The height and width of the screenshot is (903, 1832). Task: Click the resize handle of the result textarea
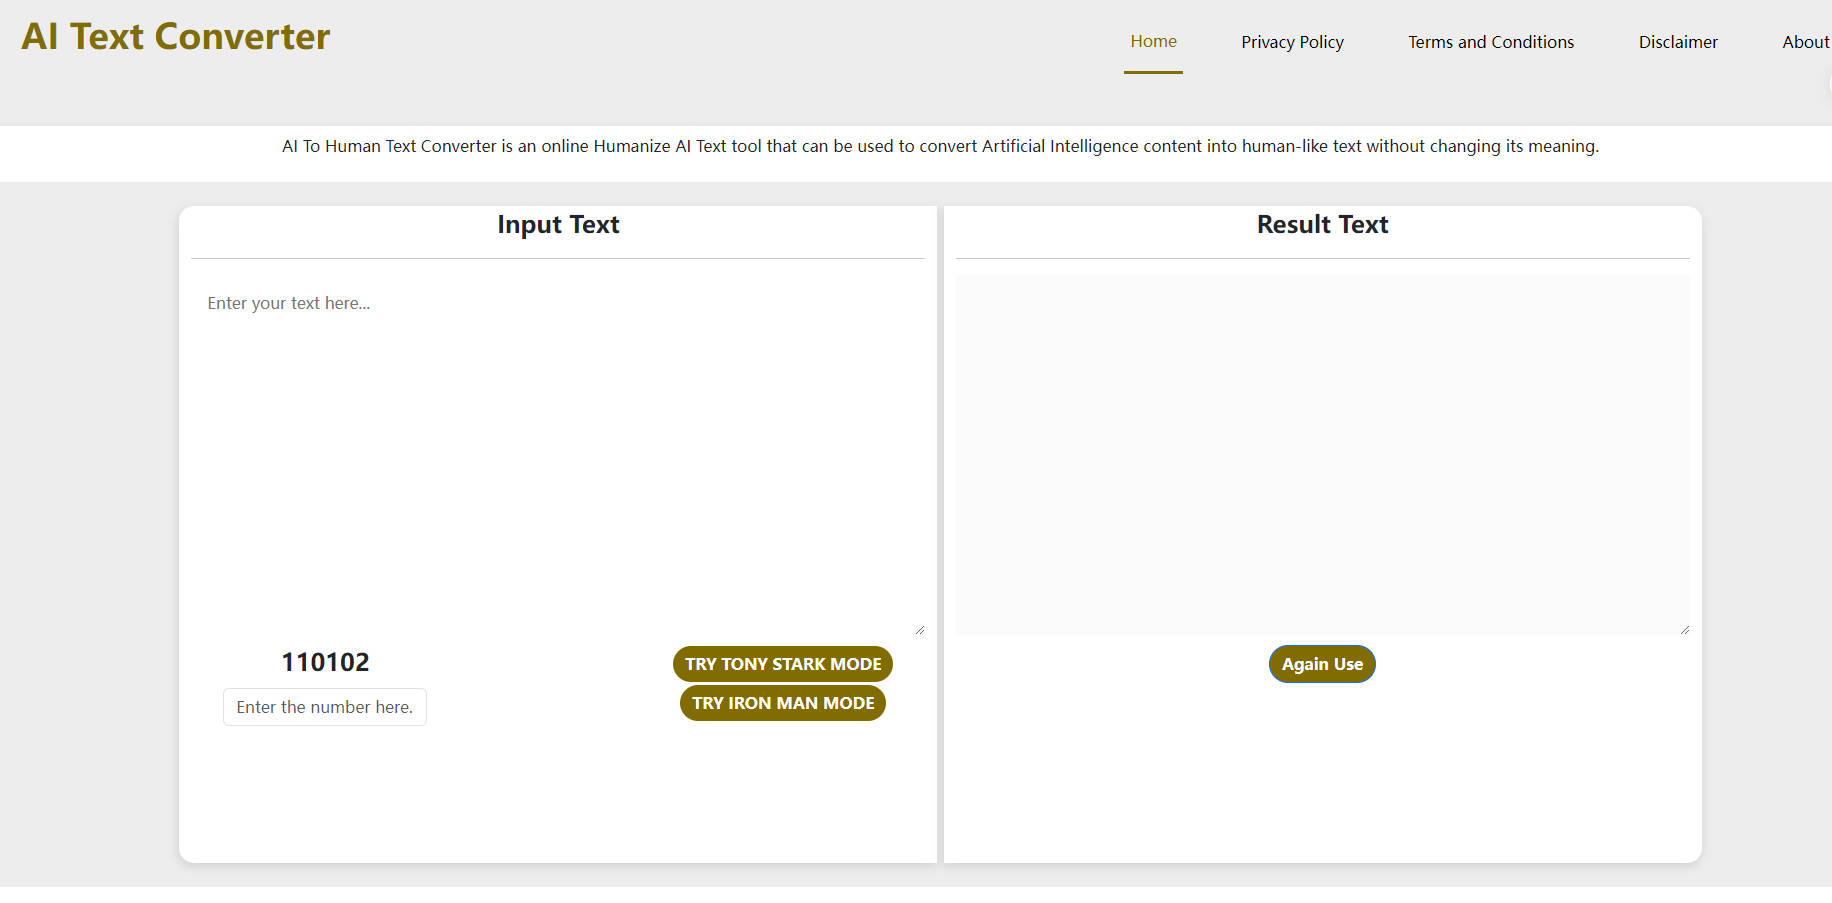(1684, 629)
